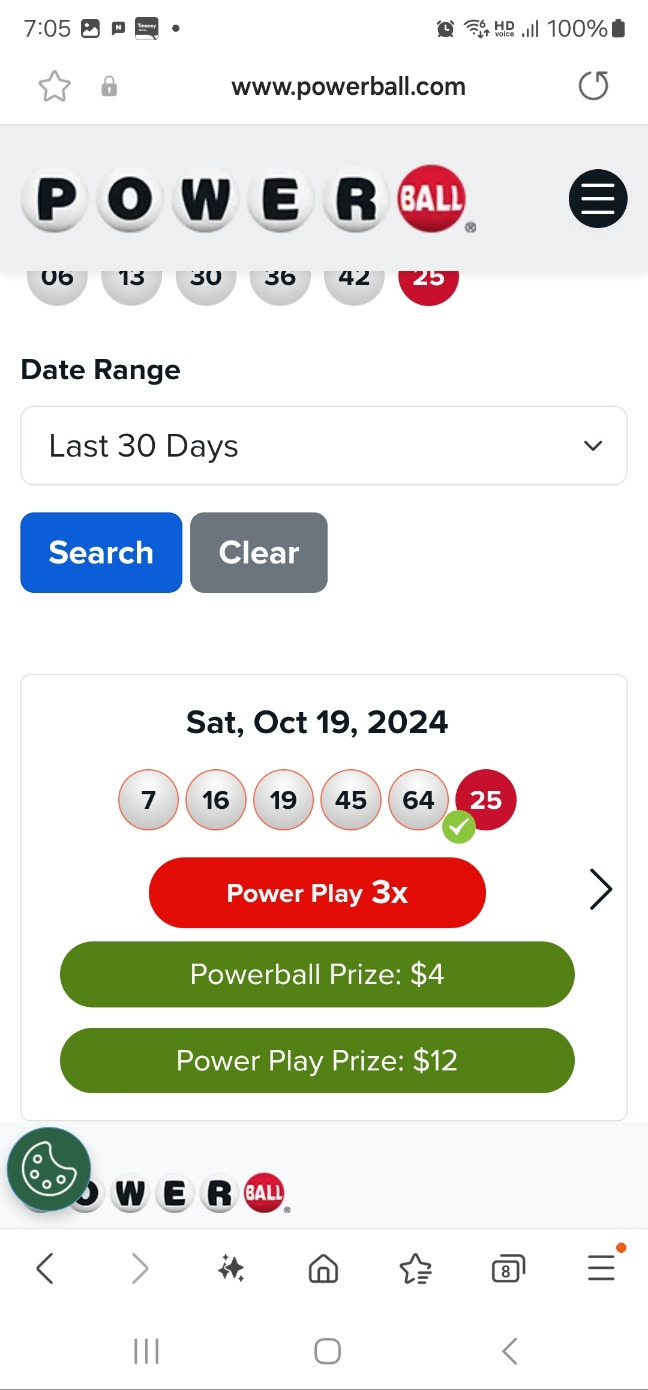
Task: Select the red Powerball 25 ball
Action: point(486,800)
